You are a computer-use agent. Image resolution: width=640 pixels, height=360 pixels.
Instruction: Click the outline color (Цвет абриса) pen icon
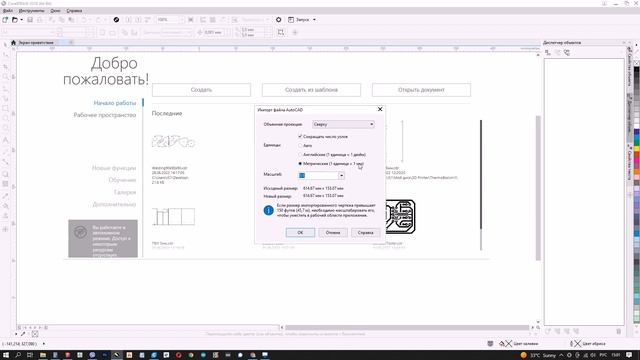[572, 344]
